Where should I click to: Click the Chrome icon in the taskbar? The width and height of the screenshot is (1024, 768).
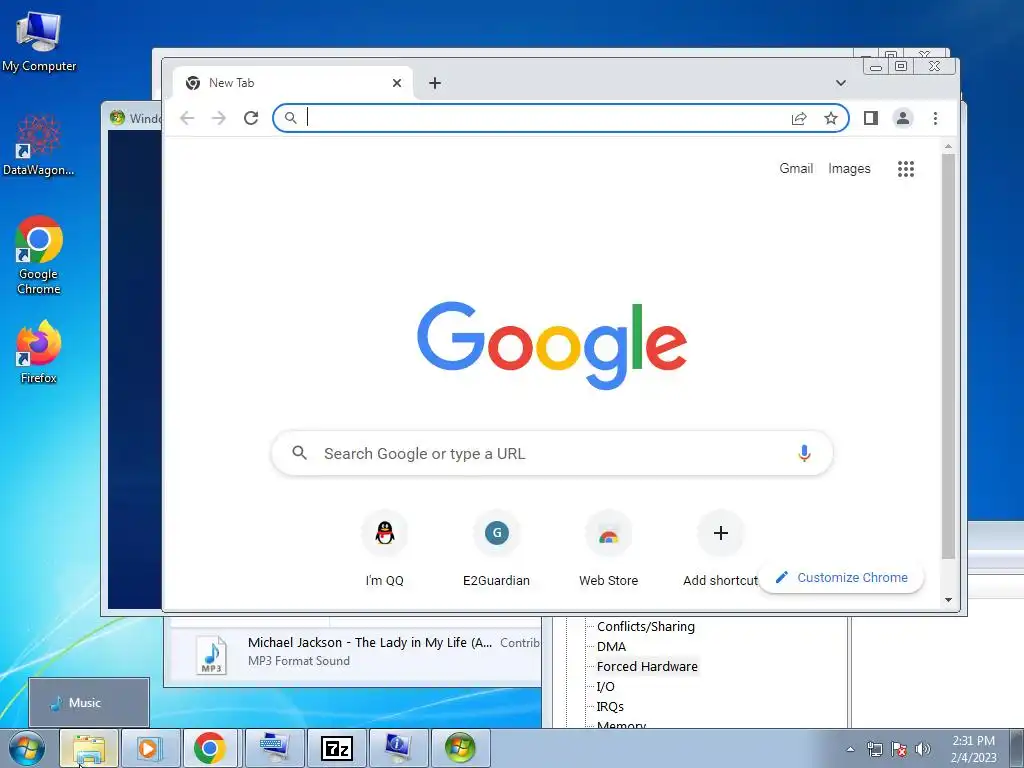click(x=210, y=748)
